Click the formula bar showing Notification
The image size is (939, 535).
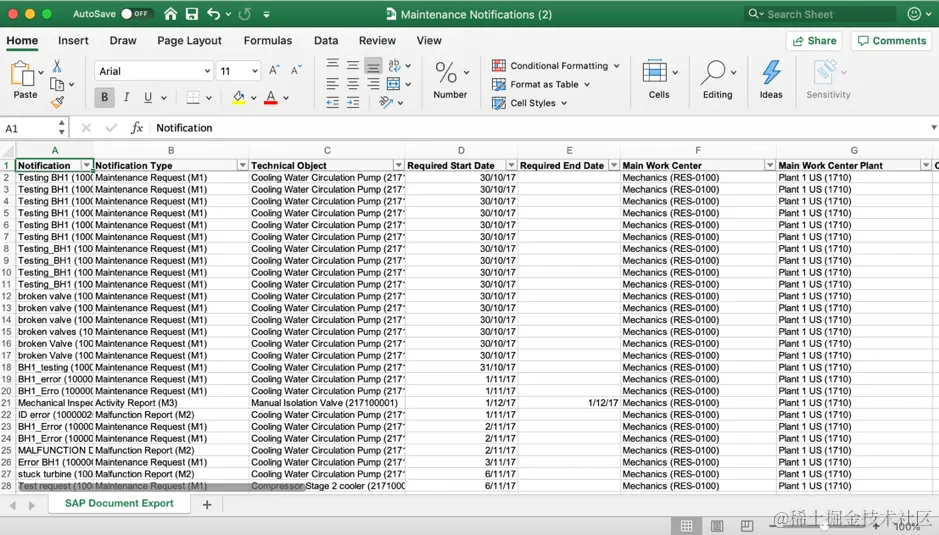[x=539, y=128]
